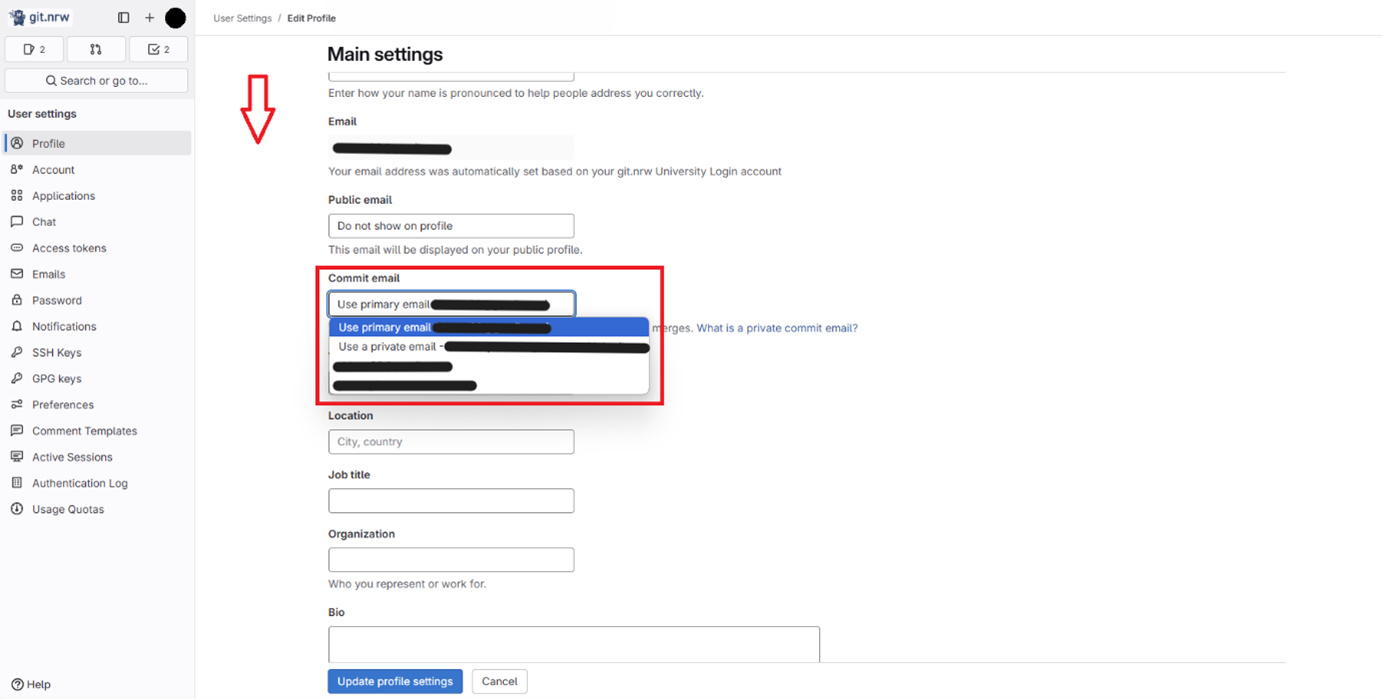Collapse the sidebar using the panel icon
The width and height of the screenshot is (1382, 699).
point(122,17)
